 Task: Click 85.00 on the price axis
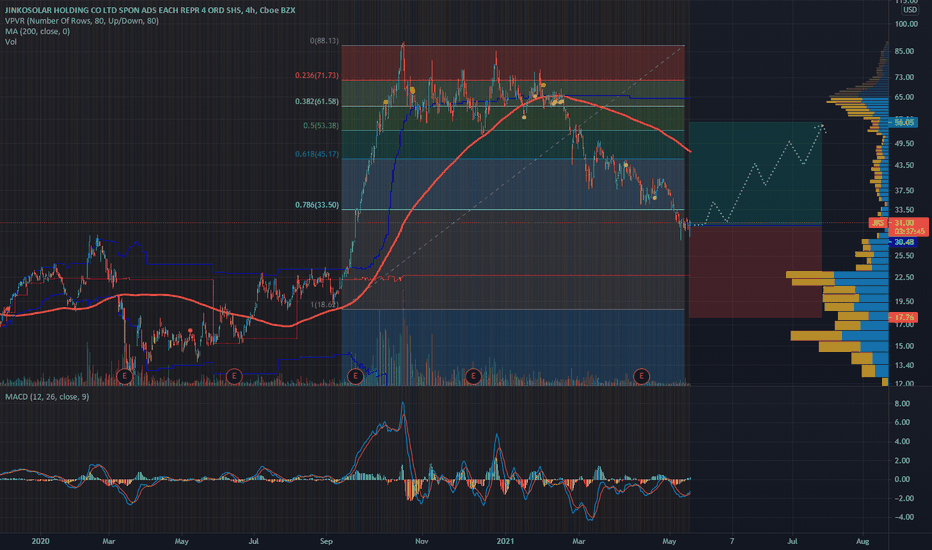click(x=904, y=52)
